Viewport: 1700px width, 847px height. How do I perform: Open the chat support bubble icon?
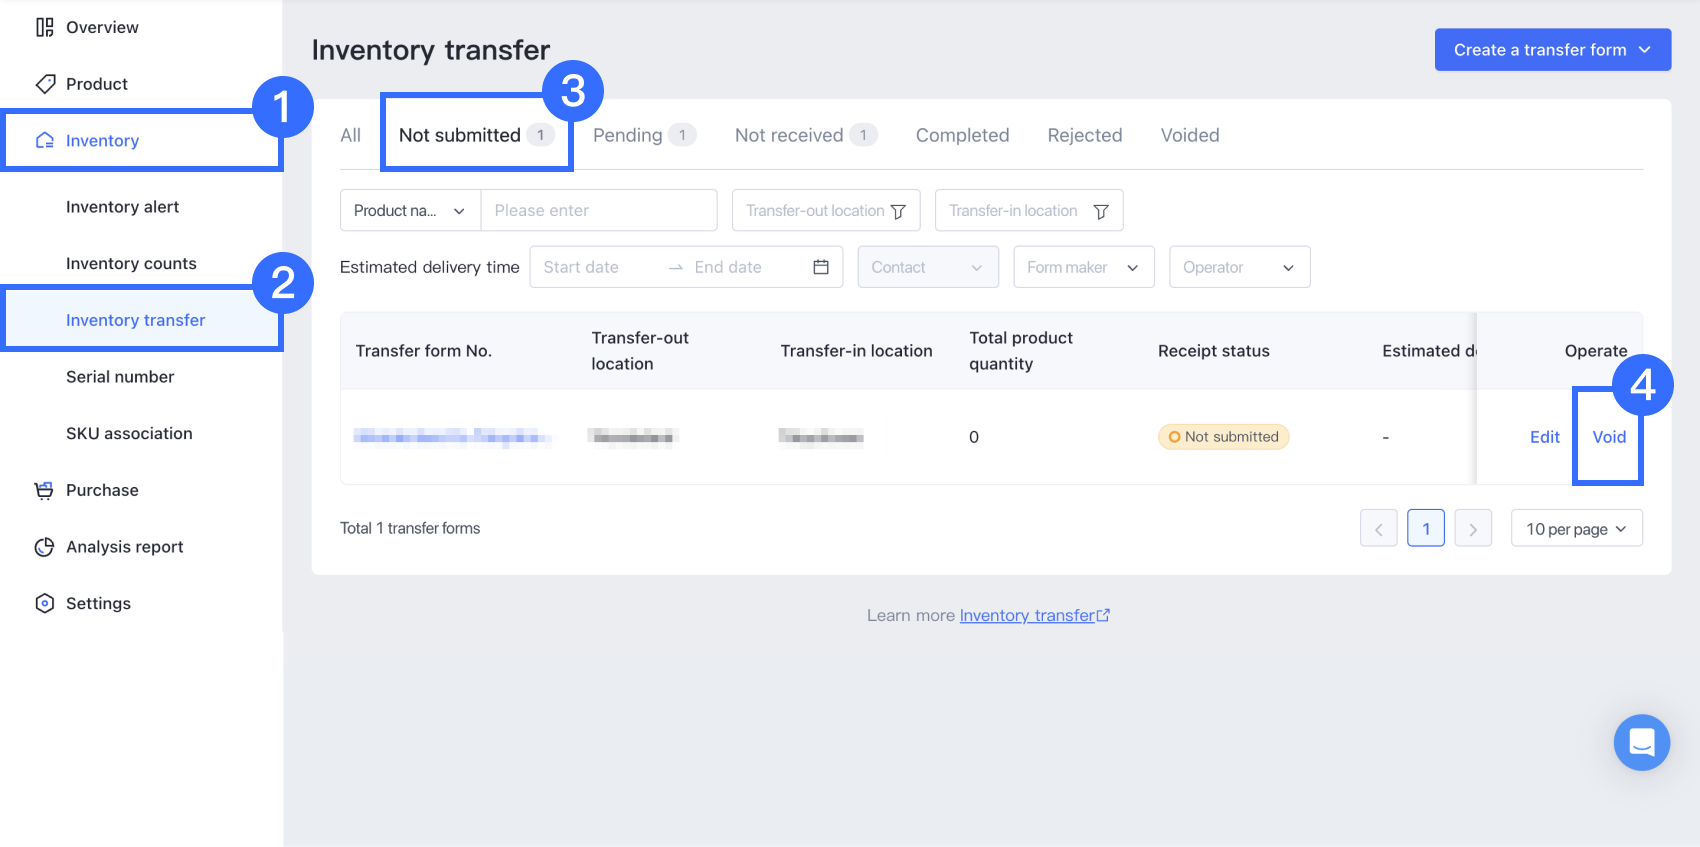coord(1641,742)
